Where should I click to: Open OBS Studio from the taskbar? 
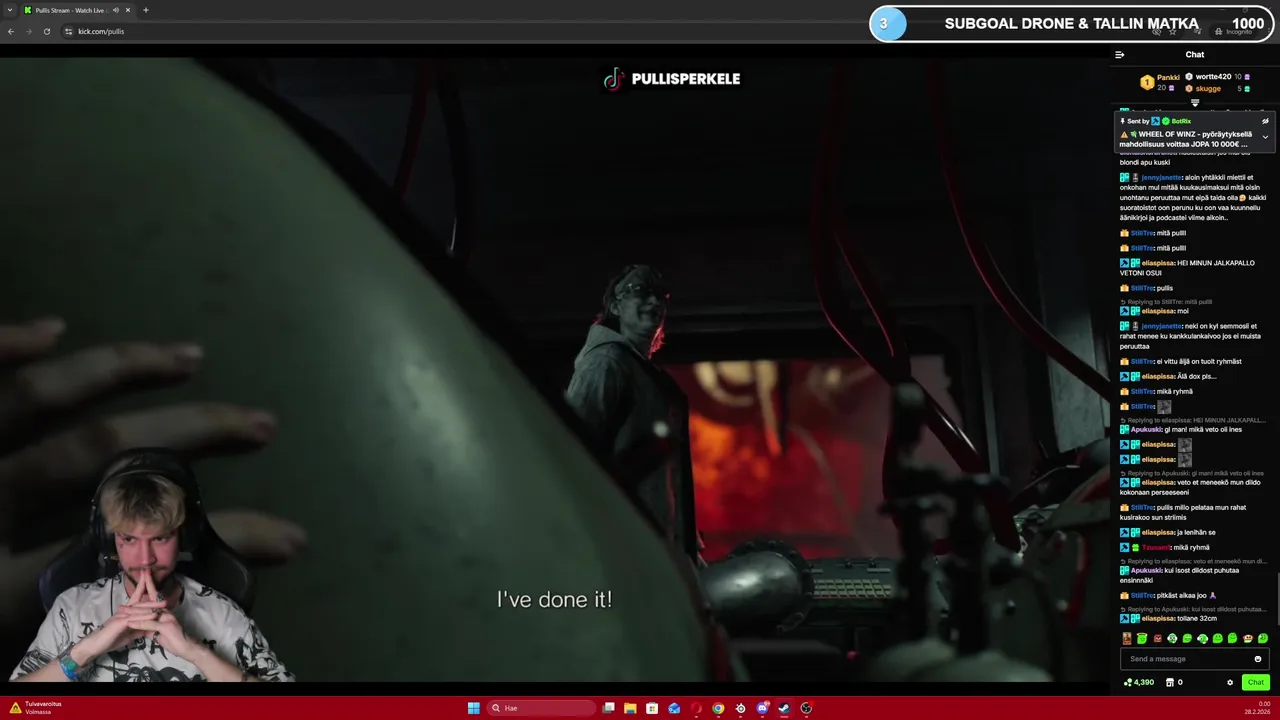[x=806, y=708]
